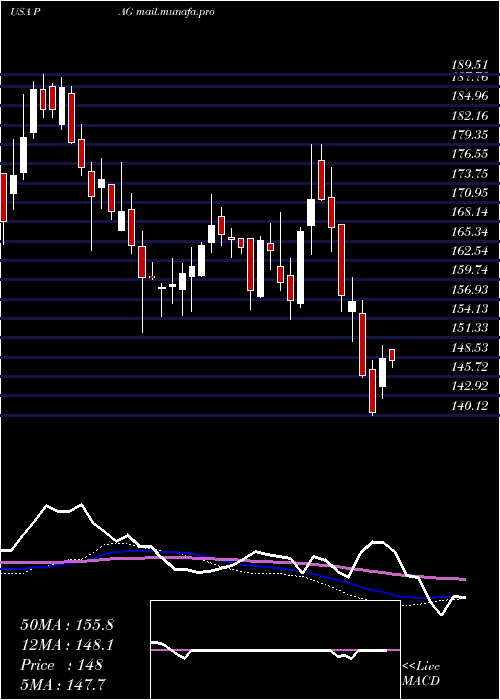The image size is (500, 700).
Task: Click the 5MA : 147.7 readout
Action: (x=64, y=684)
